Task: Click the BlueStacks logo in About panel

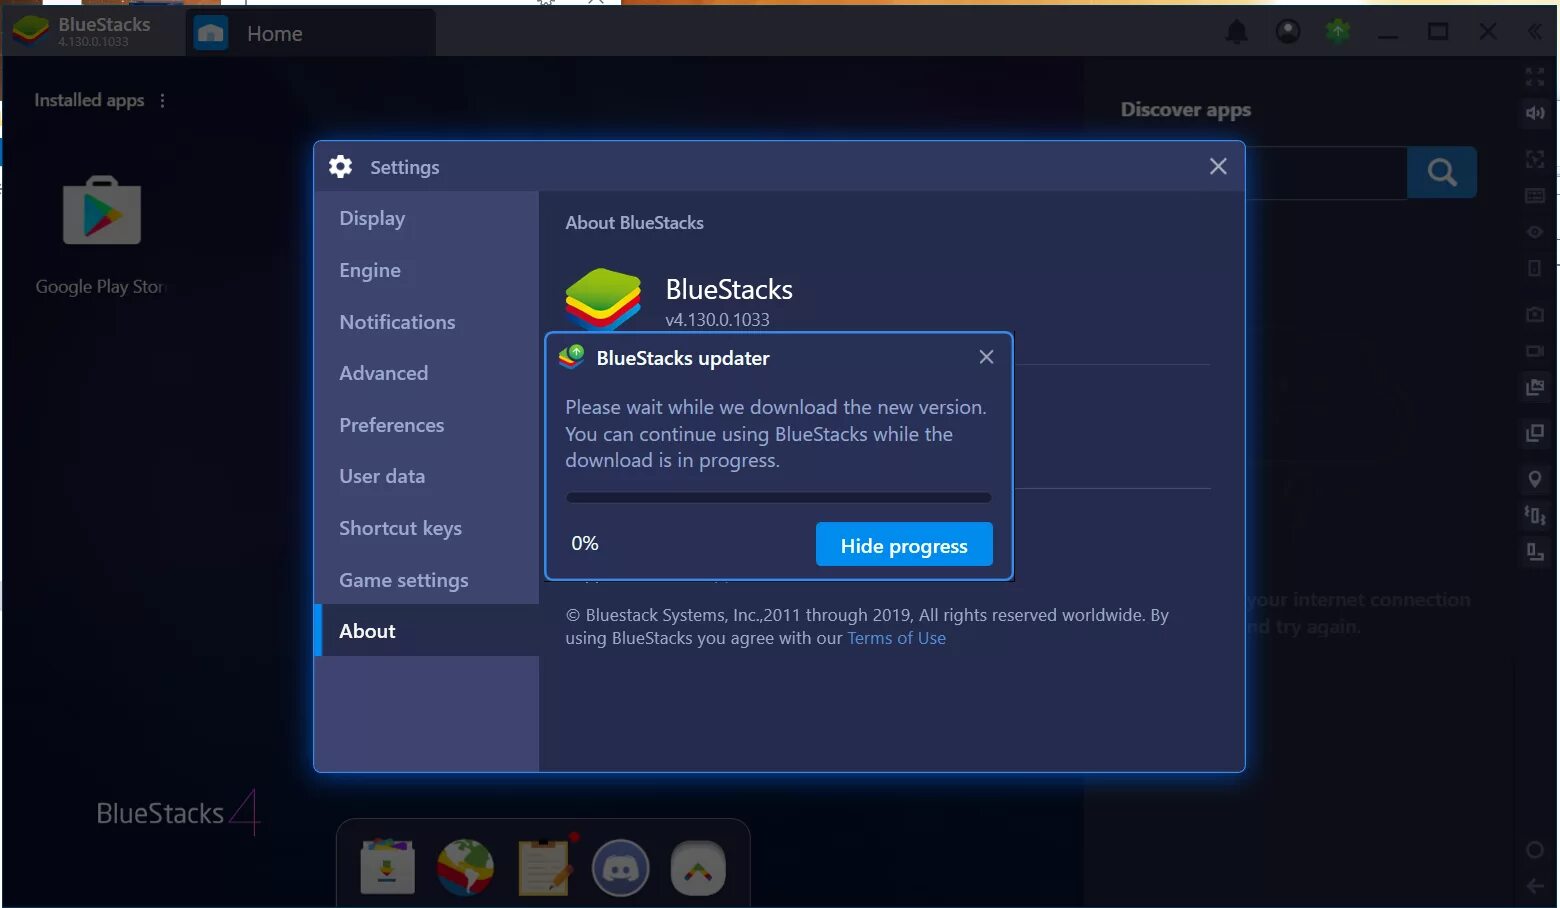Action: coord(603,298)
